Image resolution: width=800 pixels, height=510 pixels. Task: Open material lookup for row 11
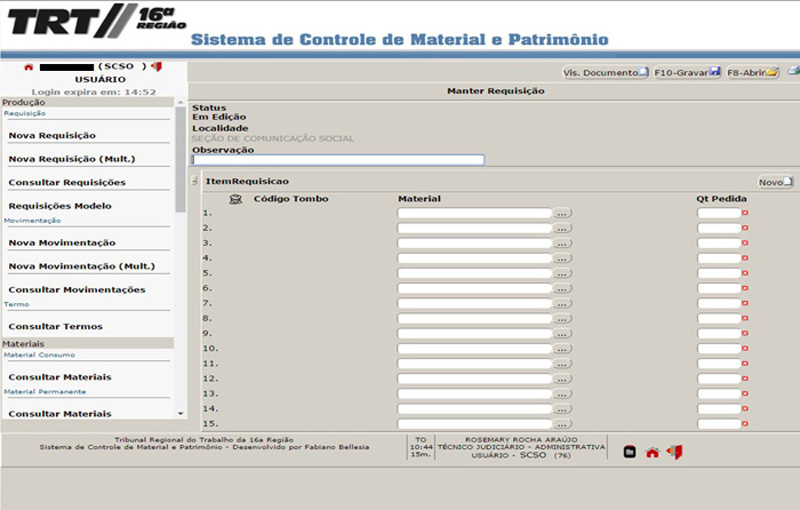pos(562,364)
